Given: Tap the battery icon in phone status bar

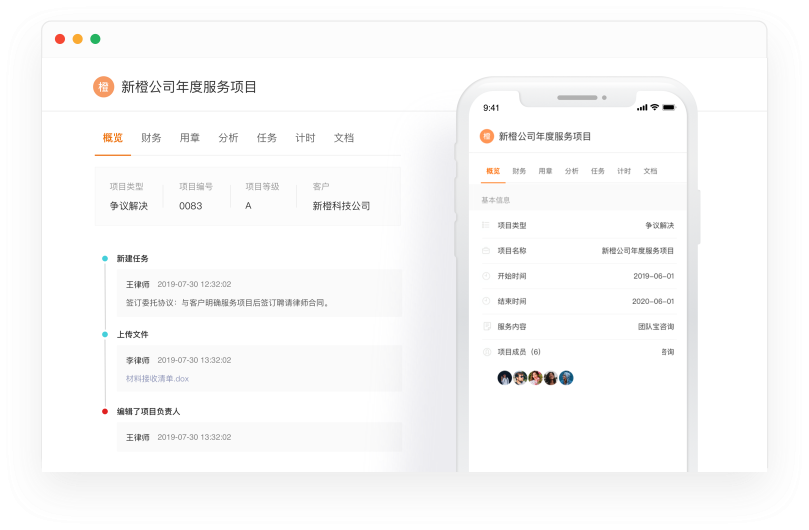Looking at the screenshot, I should [x=668, y=107].
